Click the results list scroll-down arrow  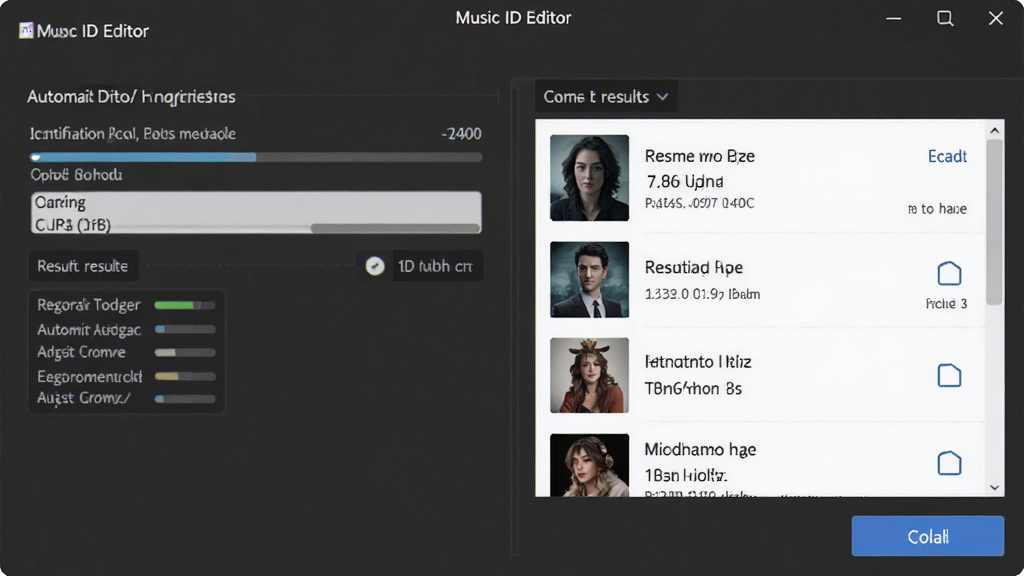(x=995, y=487)
